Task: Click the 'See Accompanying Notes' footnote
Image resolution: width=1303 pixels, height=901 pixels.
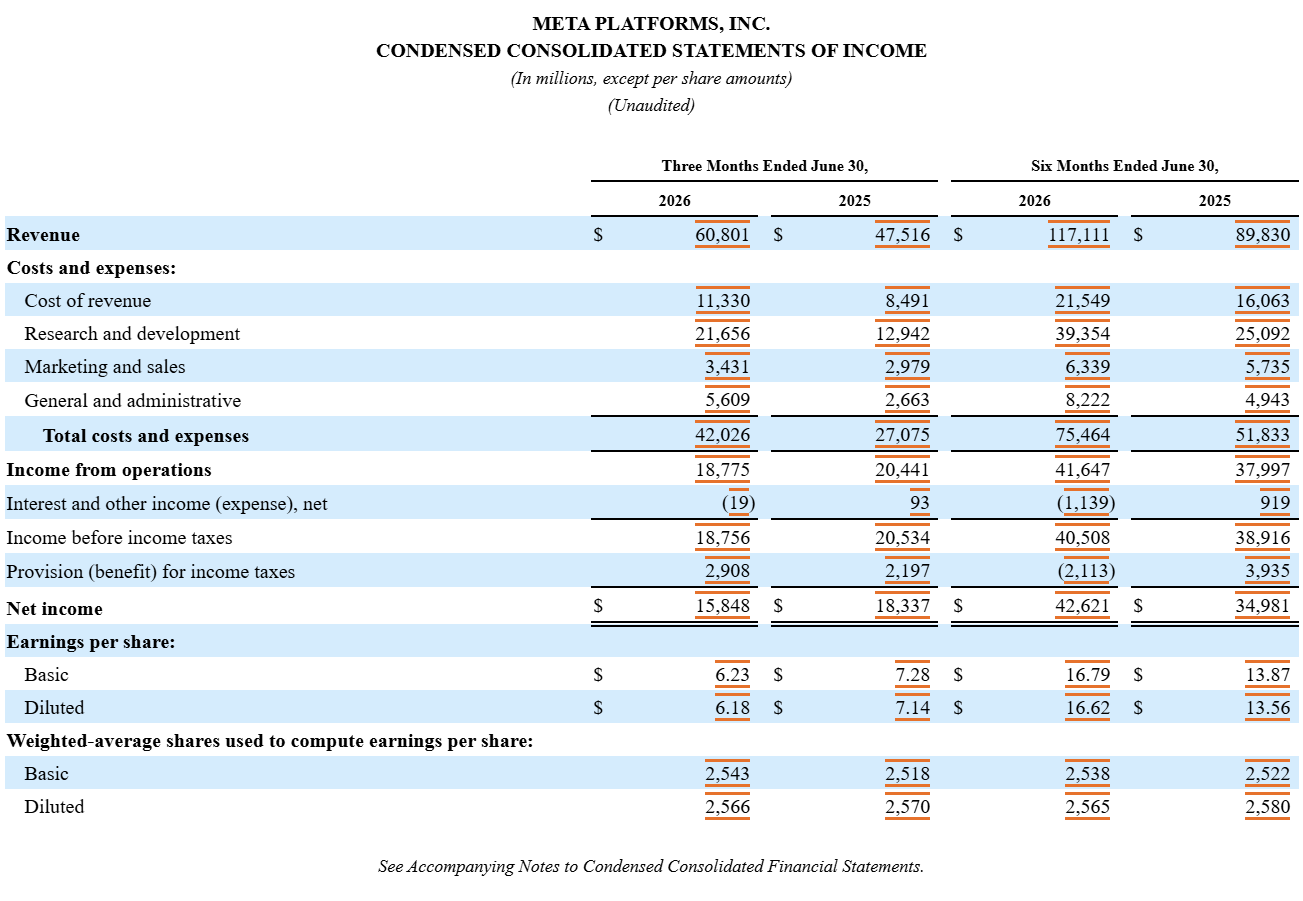Action: coord(651,866)
